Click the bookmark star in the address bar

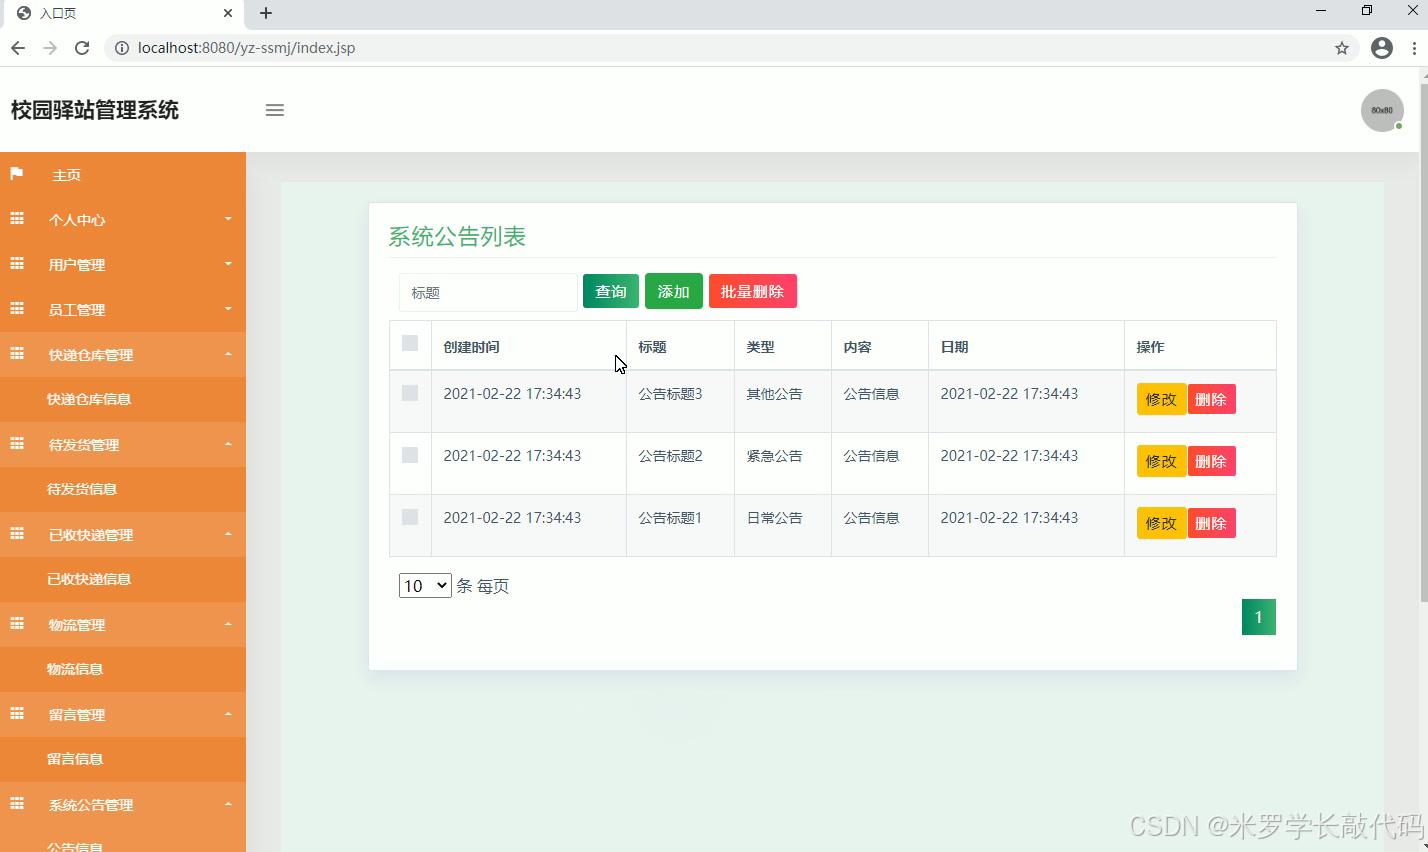[1342, 47]
